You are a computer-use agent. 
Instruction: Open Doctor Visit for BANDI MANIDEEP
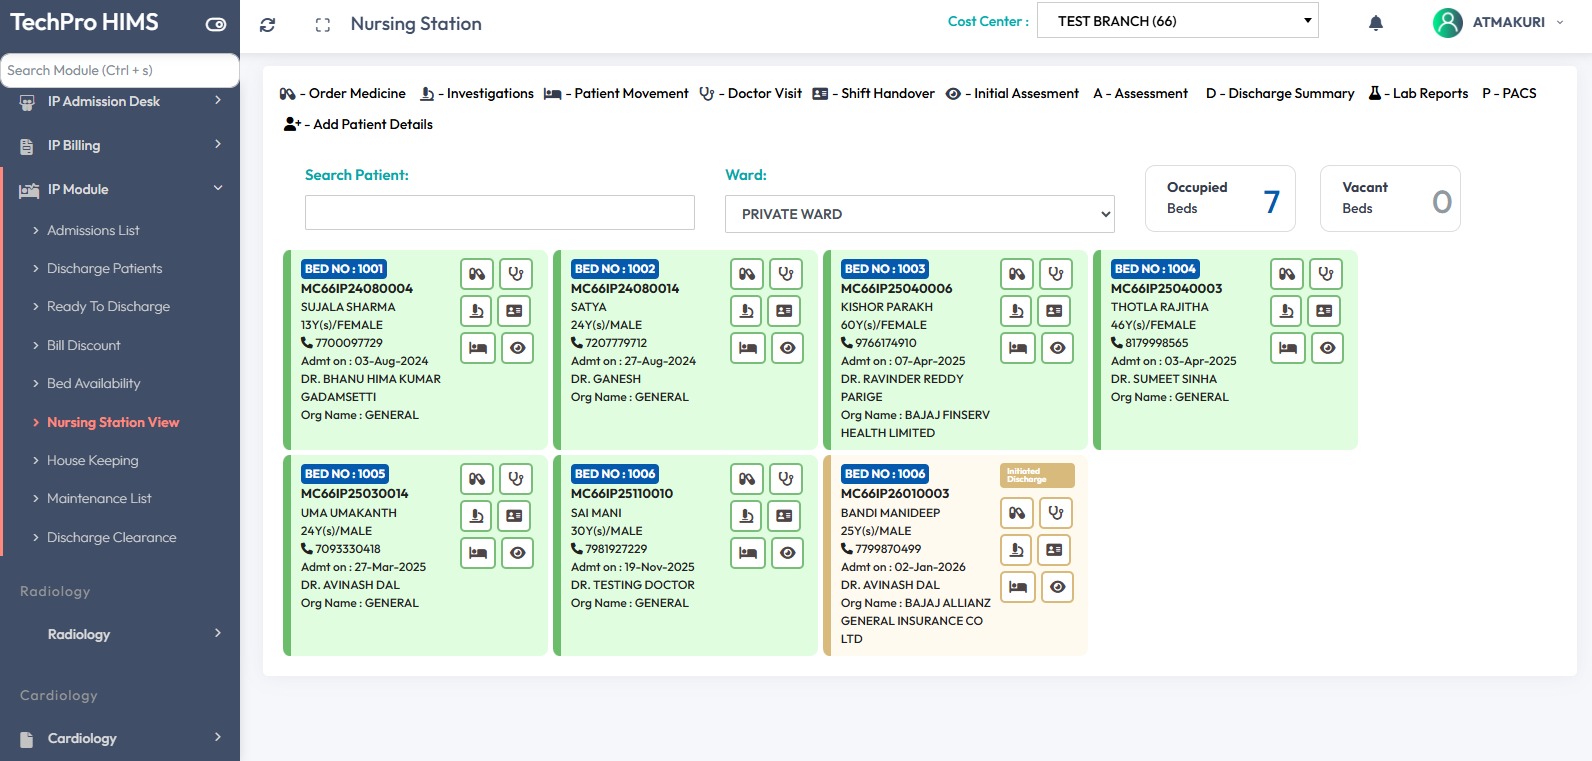1056,513
